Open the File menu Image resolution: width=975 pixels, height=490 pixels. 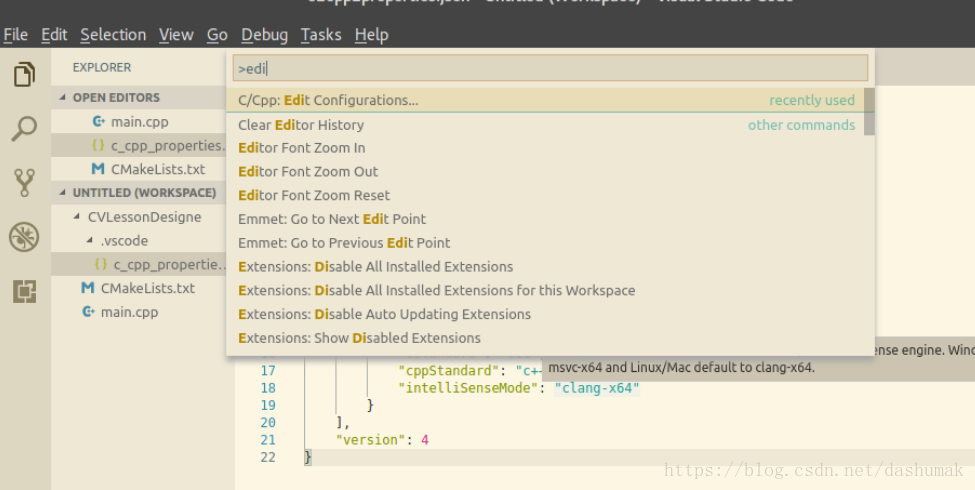click(x=16, y=35)
